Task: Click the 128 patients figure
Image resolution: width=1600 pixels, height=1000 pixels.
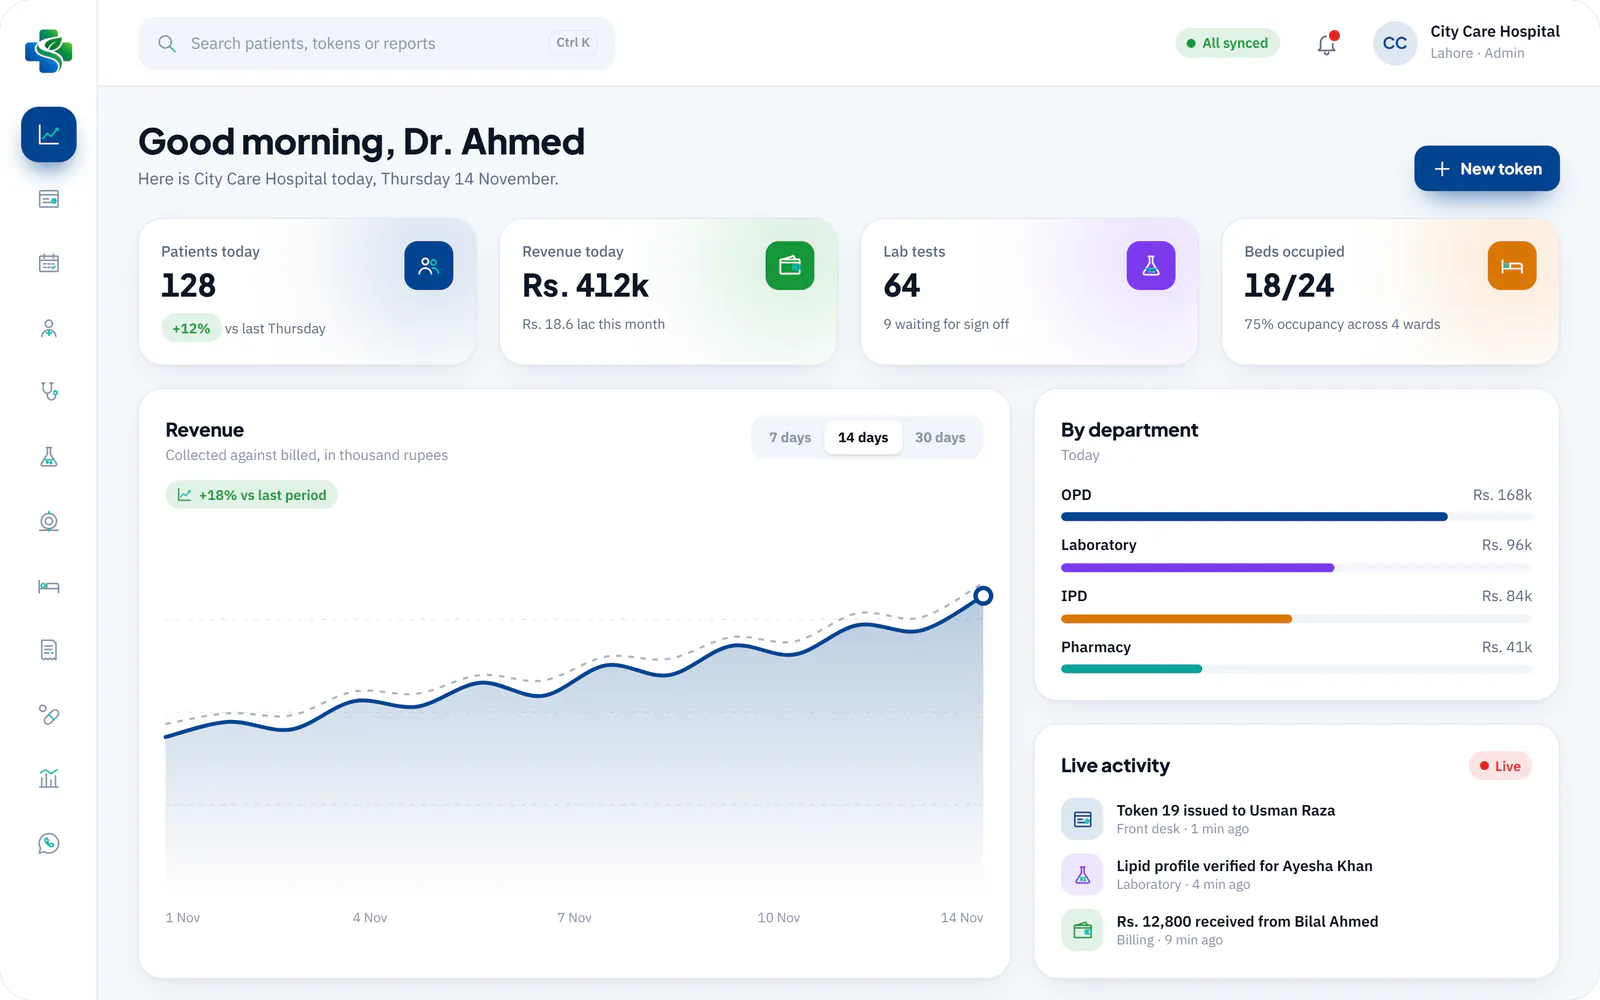Action: pyautogui.click(x=188, y=286)
